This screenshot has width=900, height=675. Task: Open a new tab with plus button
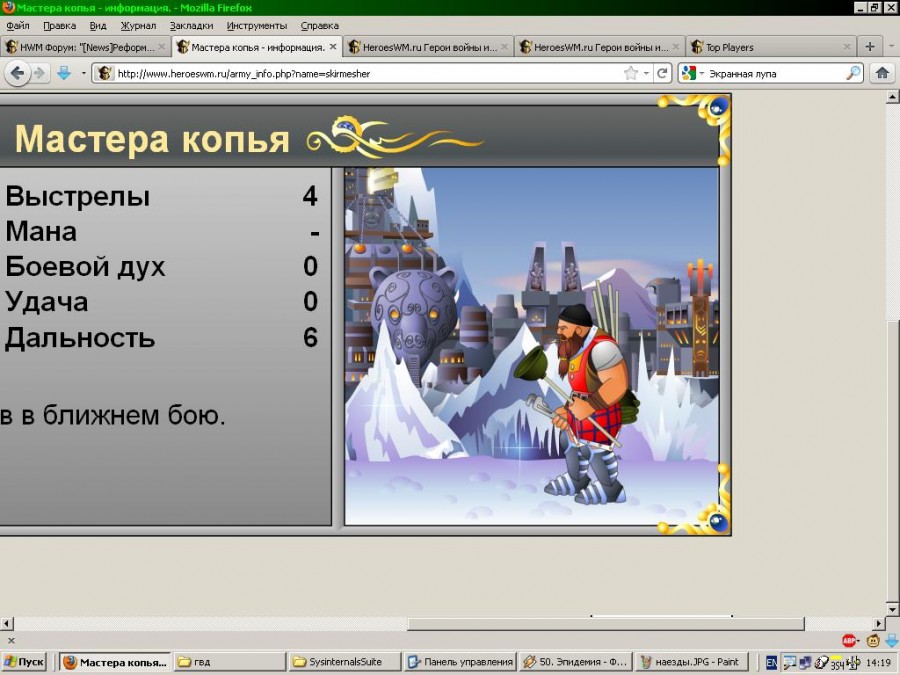coord(870,46)
